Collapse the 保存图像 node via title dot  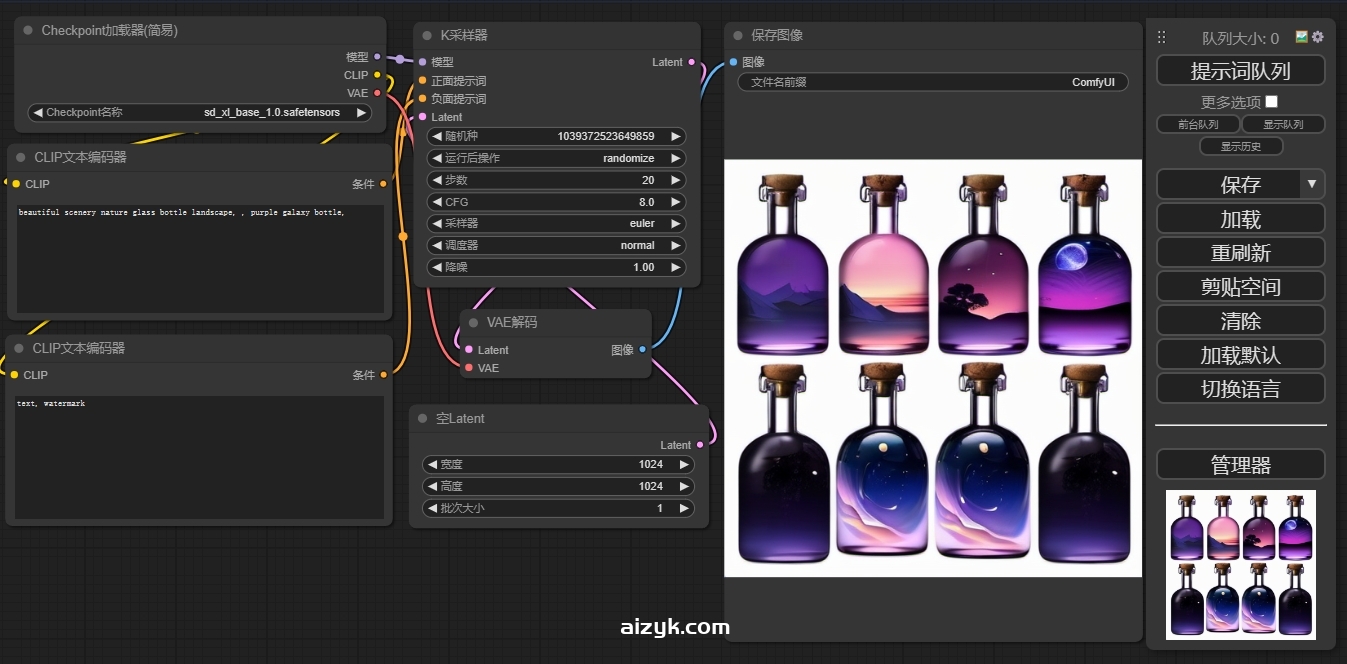tap(737, 35)
